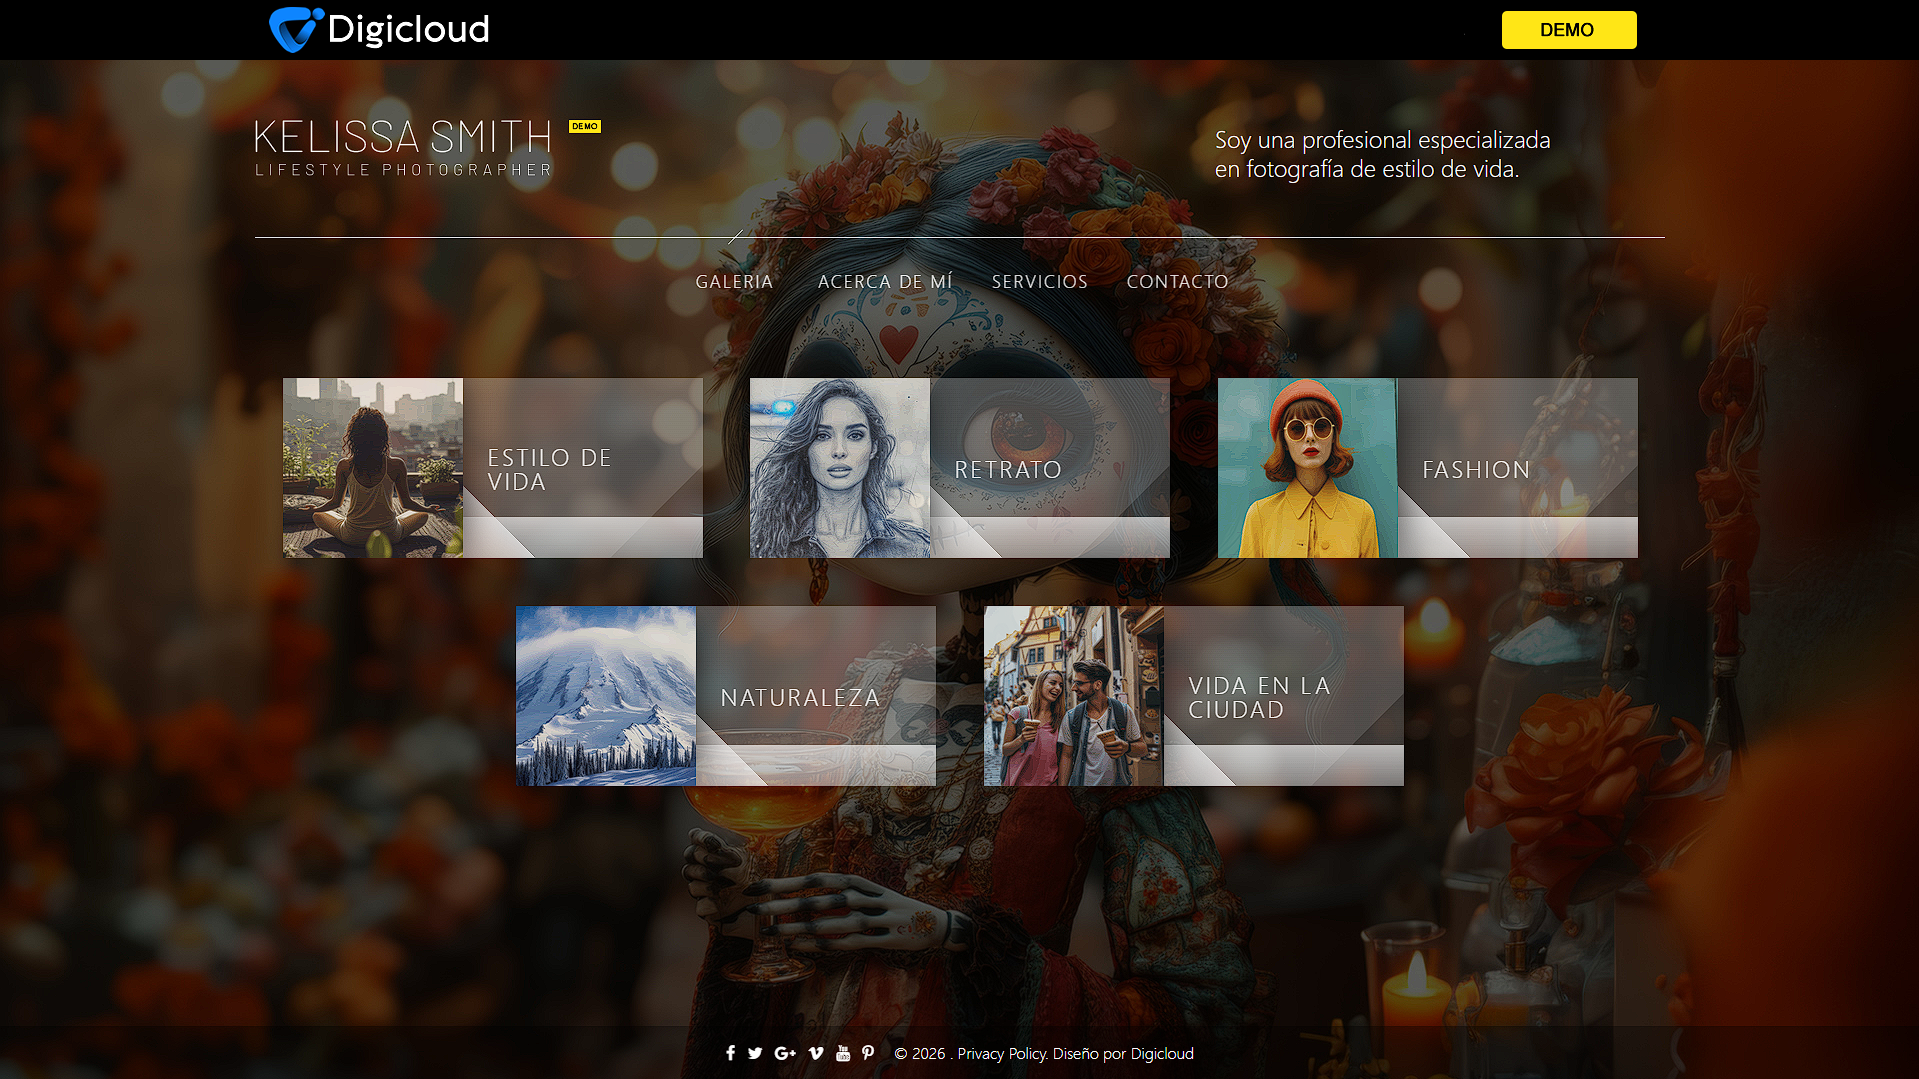1919x1079 pixels.
Task: Open the Galeria menu item
Action: (x=734, y=282)
